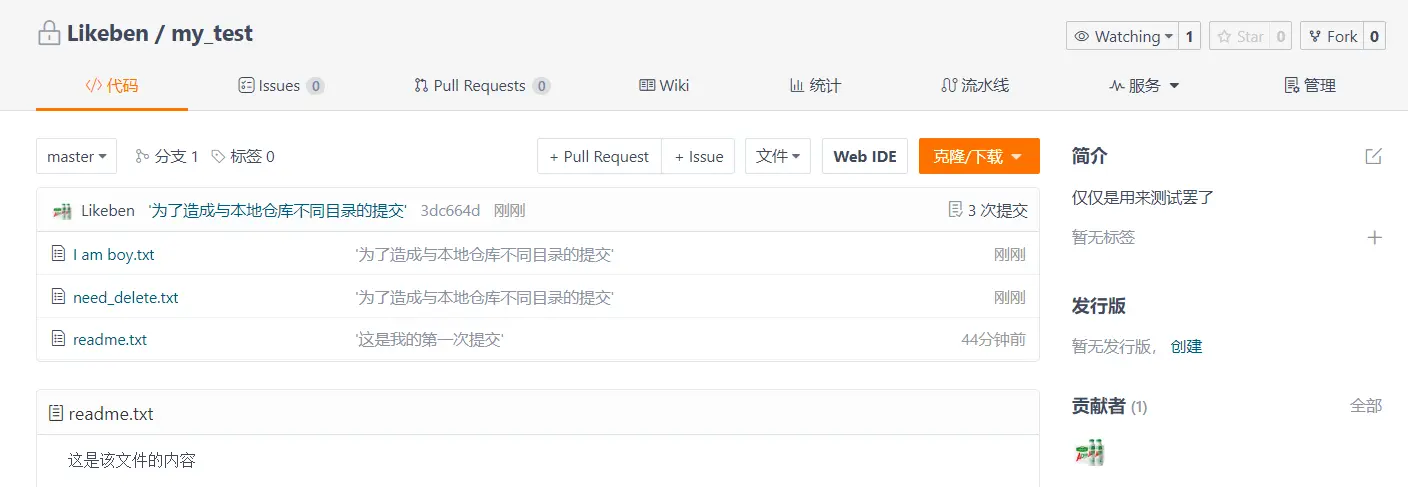Click the edit icon next to 简介
The width and height of the screenshot is (1408, 487).
click(1374, 156)
